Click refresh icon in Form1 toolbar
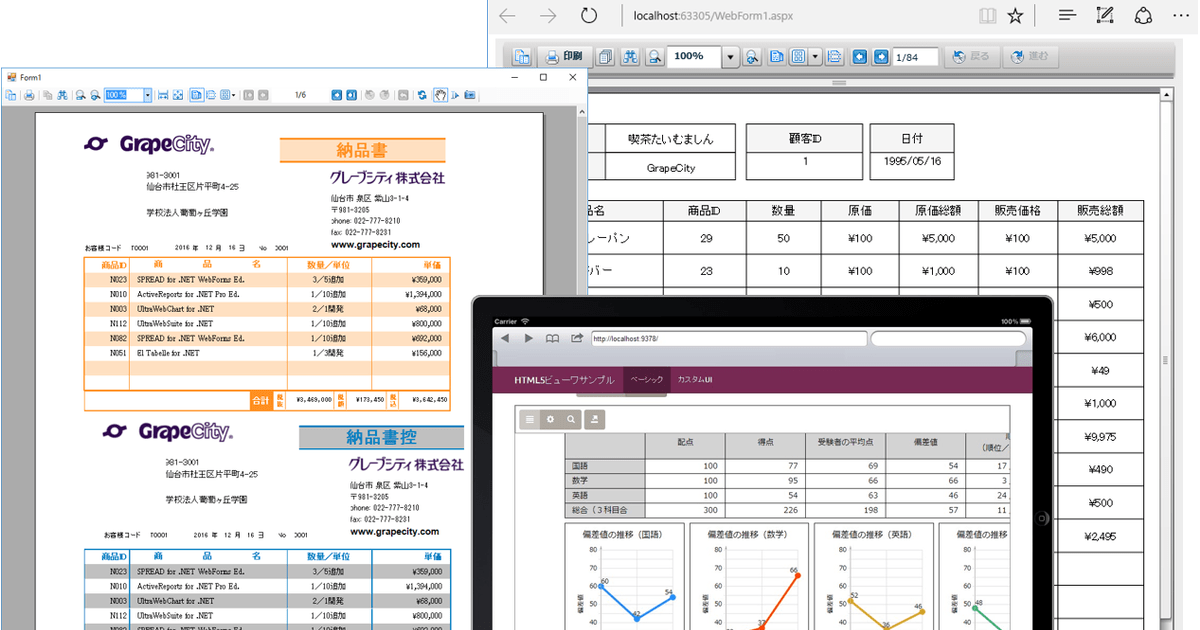 [x=422, y=95]
